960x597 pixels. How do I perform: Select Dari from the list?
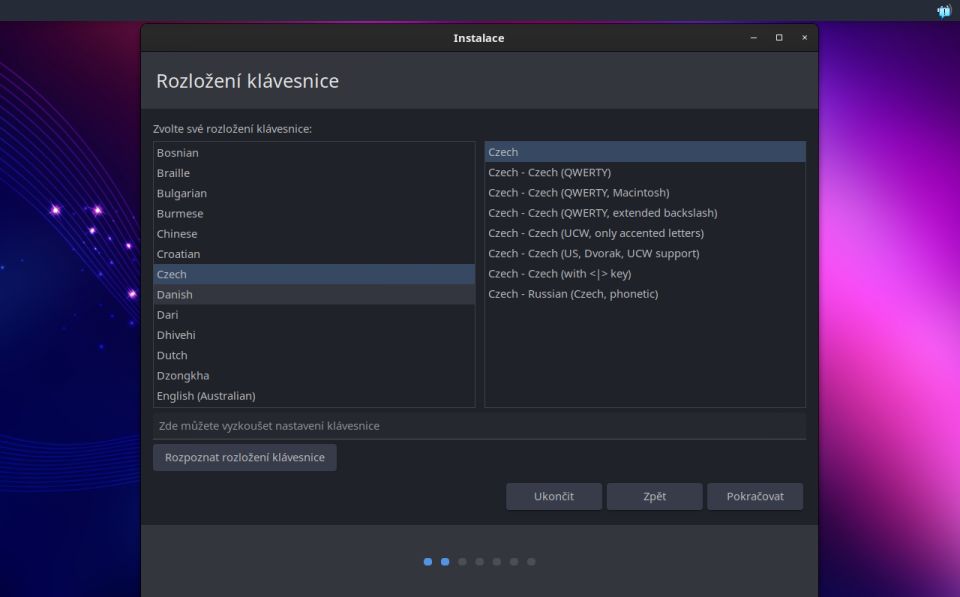(x=314, y=315)
